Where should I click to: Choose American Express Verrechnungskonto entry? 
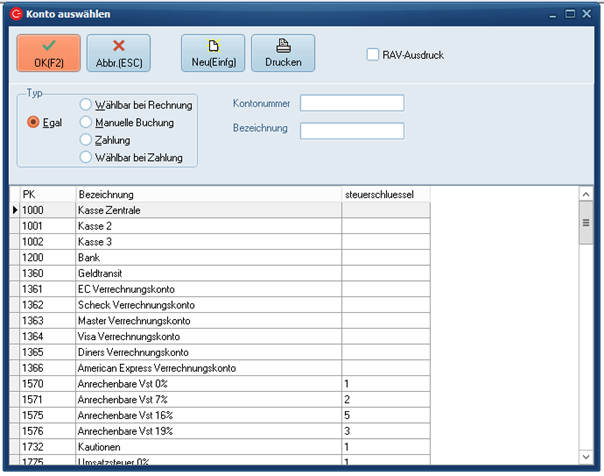click(x=207, y=368)
